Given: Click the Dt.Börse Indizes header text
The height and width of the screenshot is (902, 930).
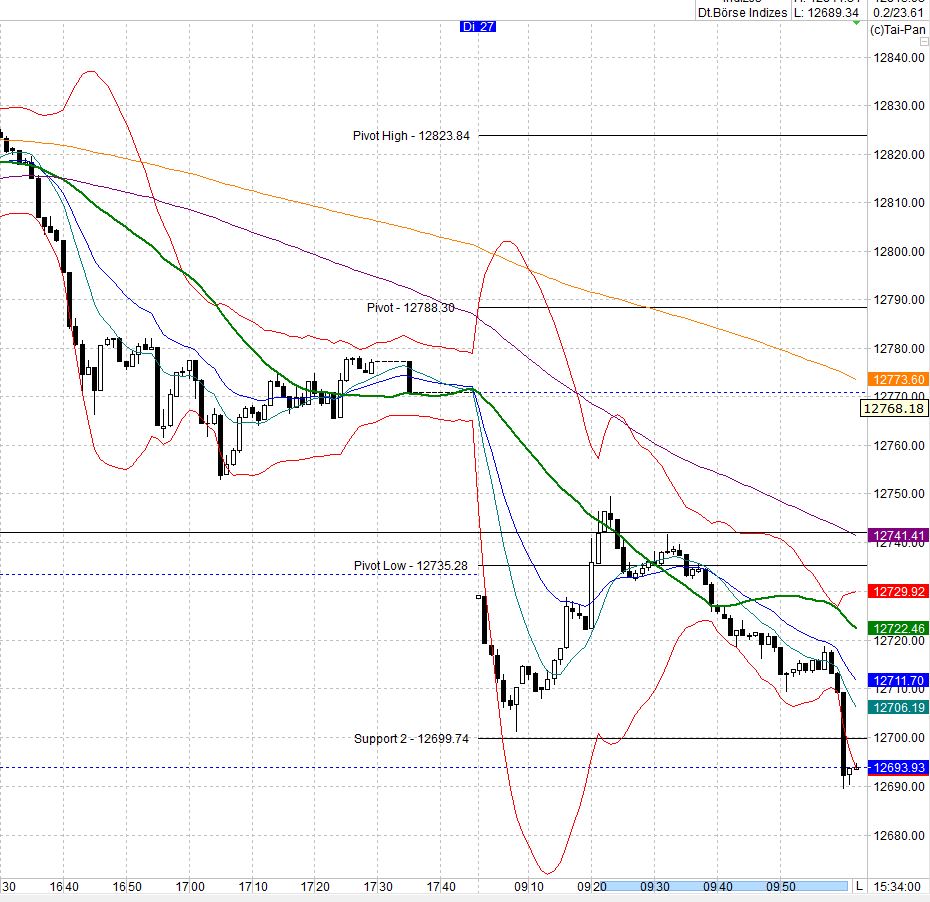Looking at the screenshot, I should click(x=743, y=12).
